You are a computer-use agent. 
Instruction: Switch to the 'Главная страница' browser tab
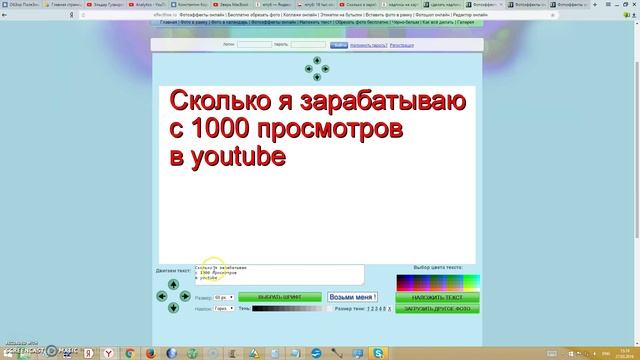click(x=63, y=4)
